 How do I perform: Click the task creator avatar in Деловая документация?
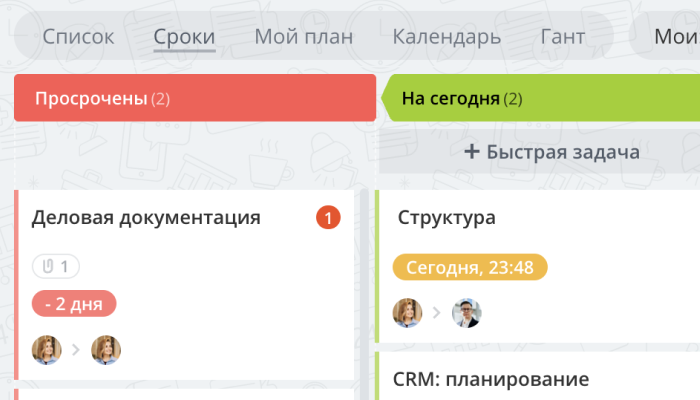(x=46, y=349)
